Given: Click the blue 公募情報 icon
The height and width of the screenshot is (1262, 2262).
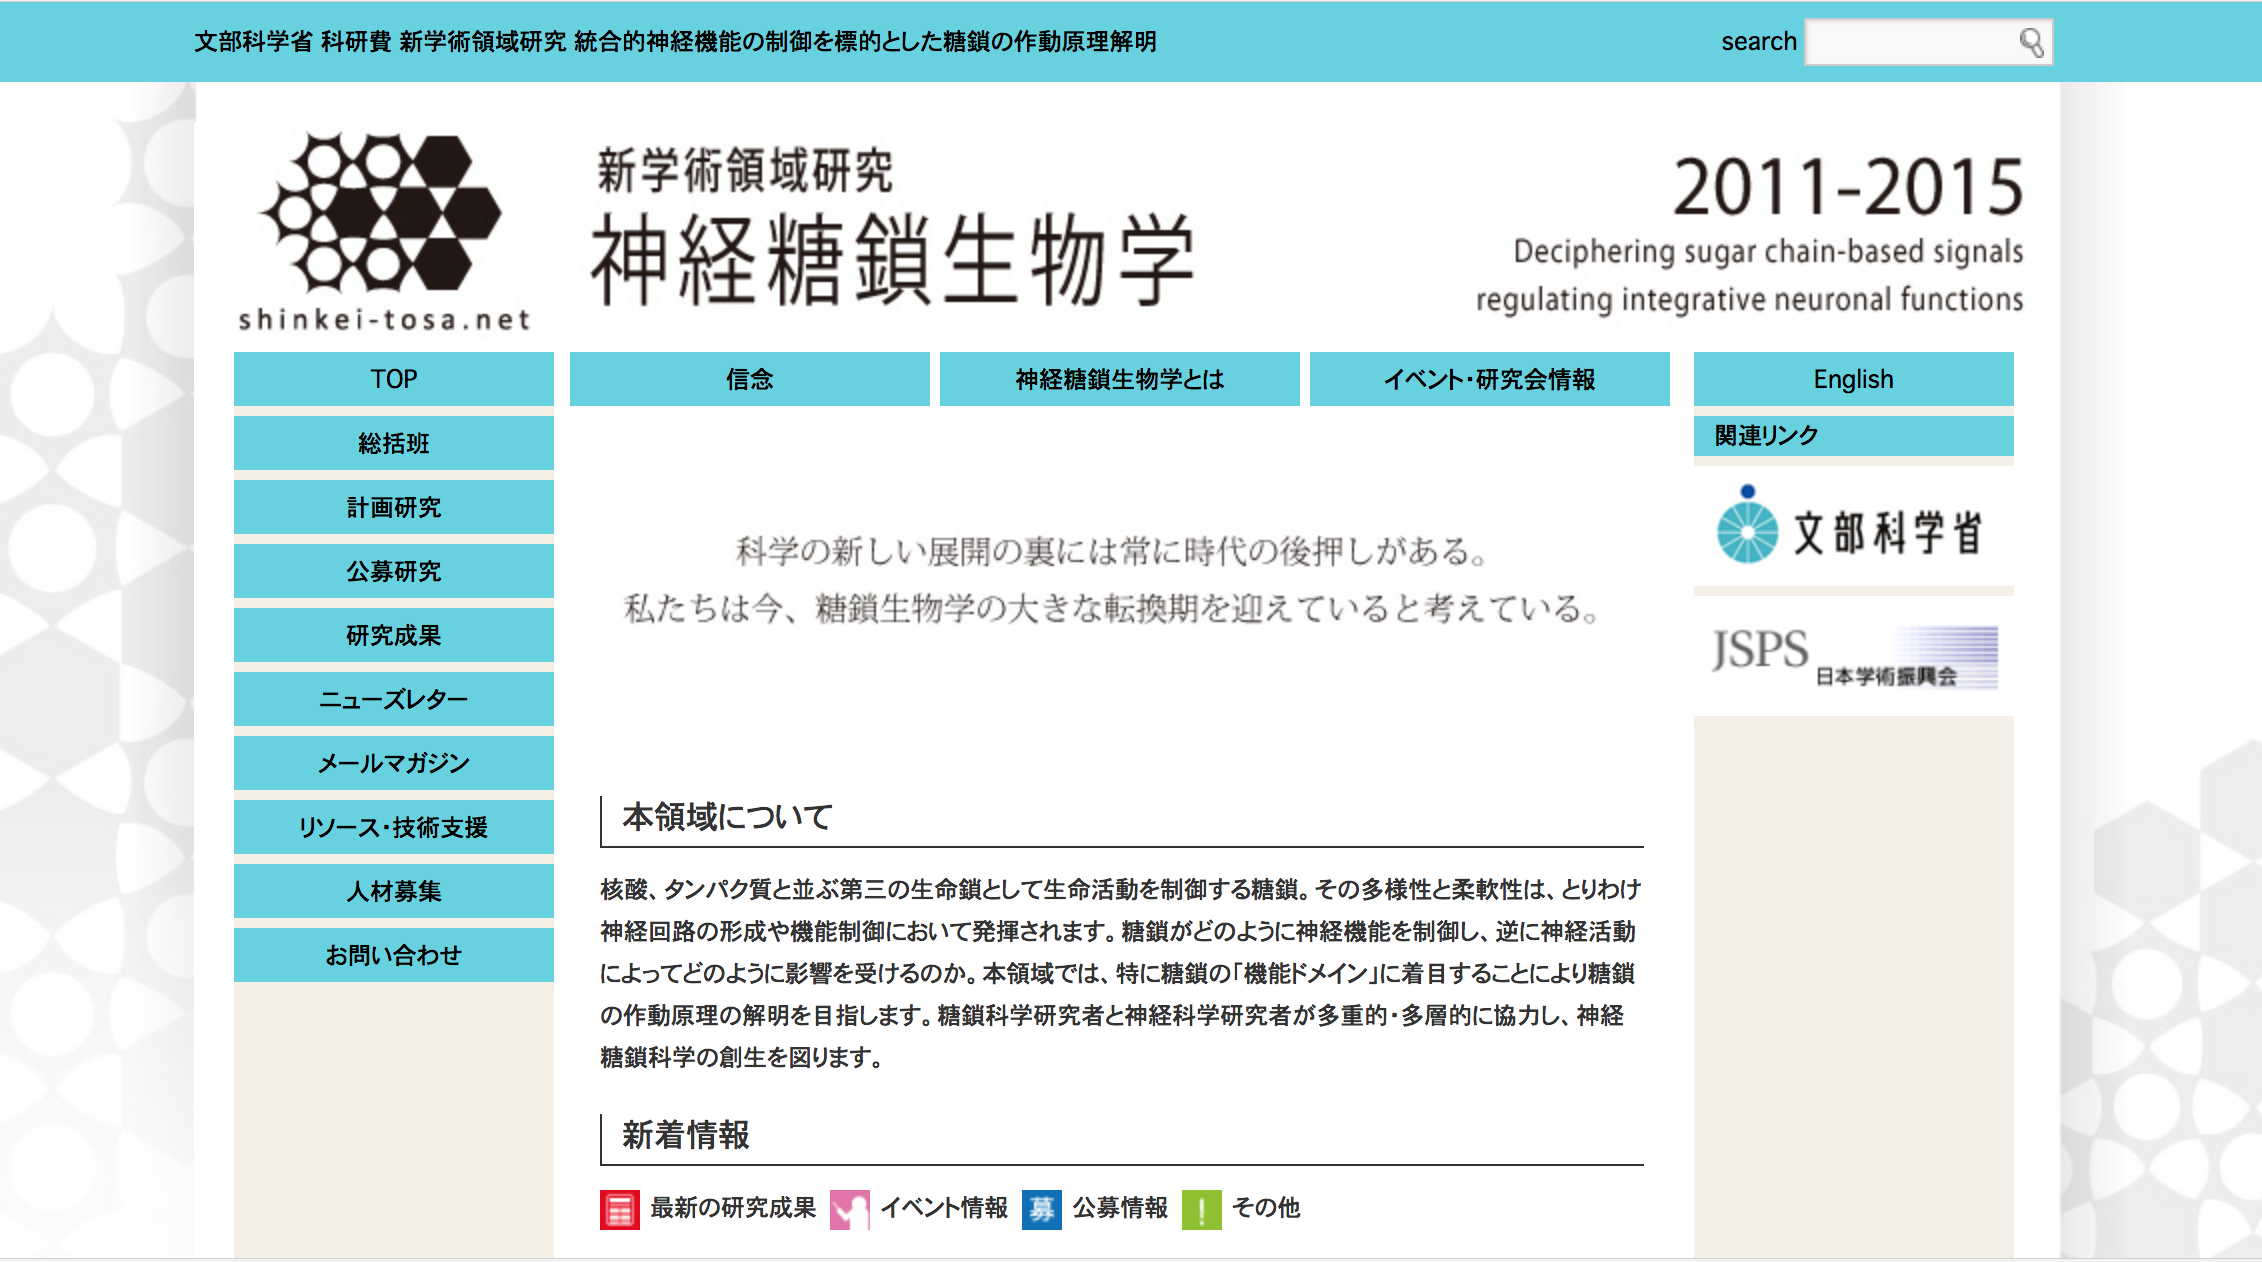Looking at the screenshot, I should 1041,1209.
